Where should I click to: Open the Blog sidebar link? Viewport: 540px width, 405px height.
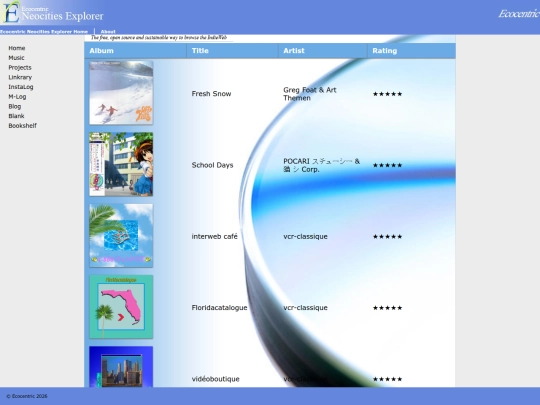(x=14, y=106)
